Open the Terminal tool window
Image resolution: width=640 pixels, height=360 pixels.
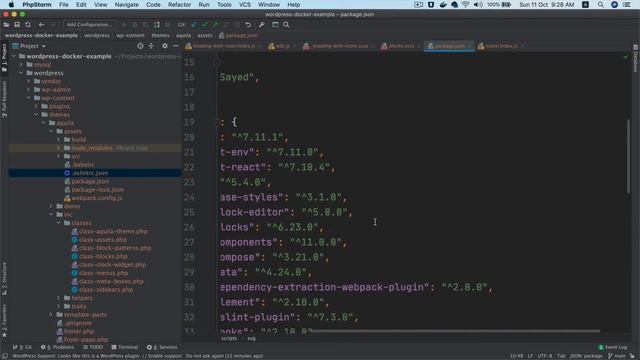point(124,347)
